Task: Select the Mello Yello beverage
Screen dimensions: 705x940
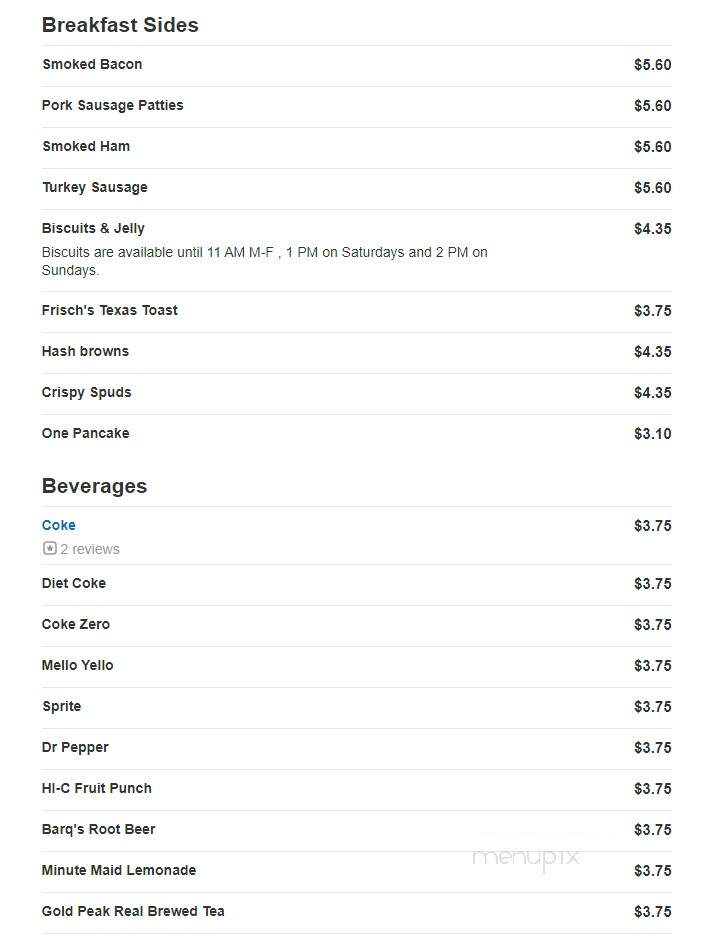Action: coord(77,665)
